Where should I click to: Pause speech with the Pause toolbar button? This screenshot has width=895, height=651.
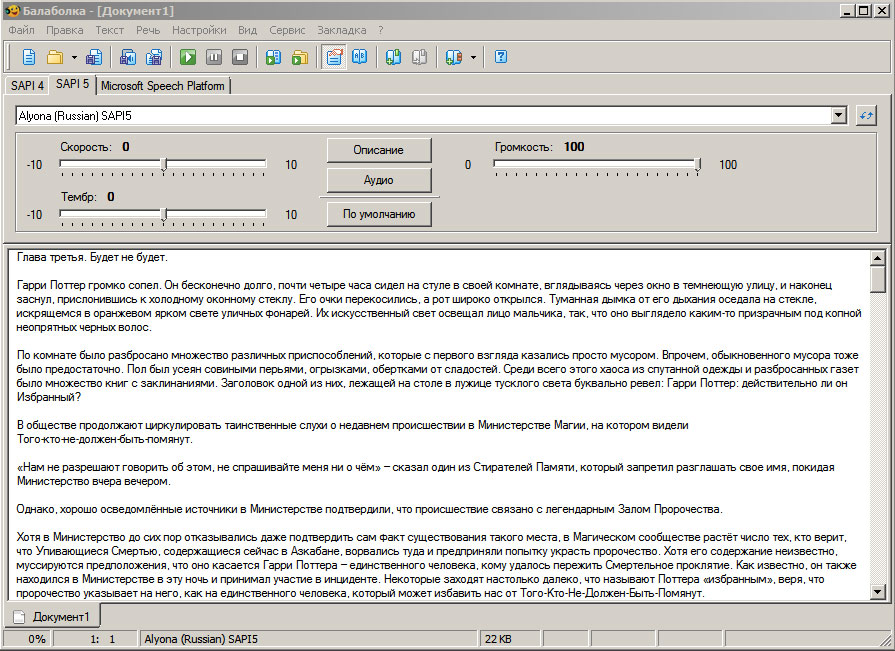(214, 57)
